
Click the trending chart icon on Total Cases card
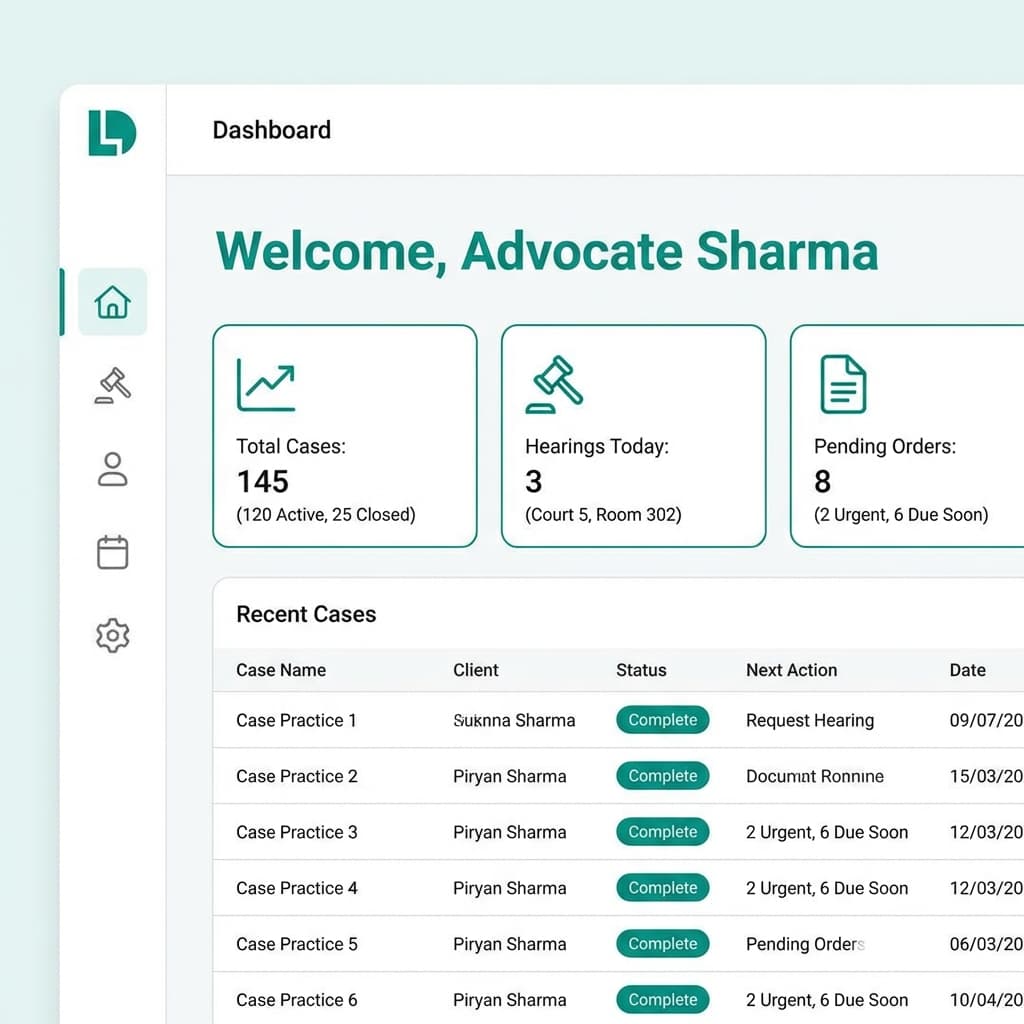266,384
